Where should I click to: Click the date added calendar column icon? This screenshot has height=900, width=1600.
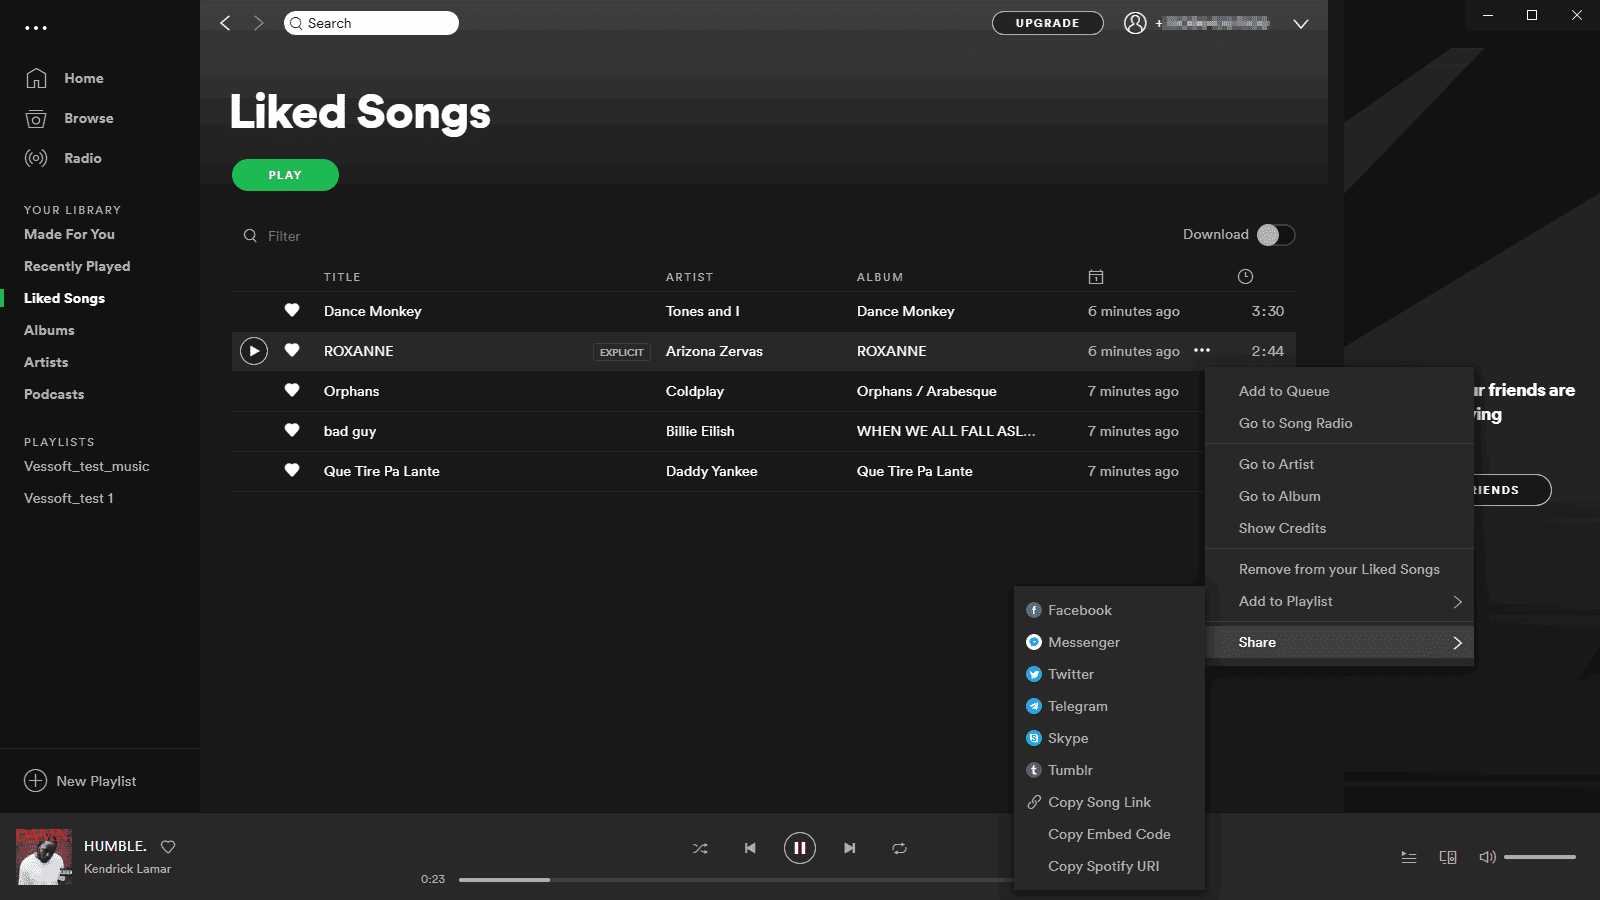coord(1096,277)
